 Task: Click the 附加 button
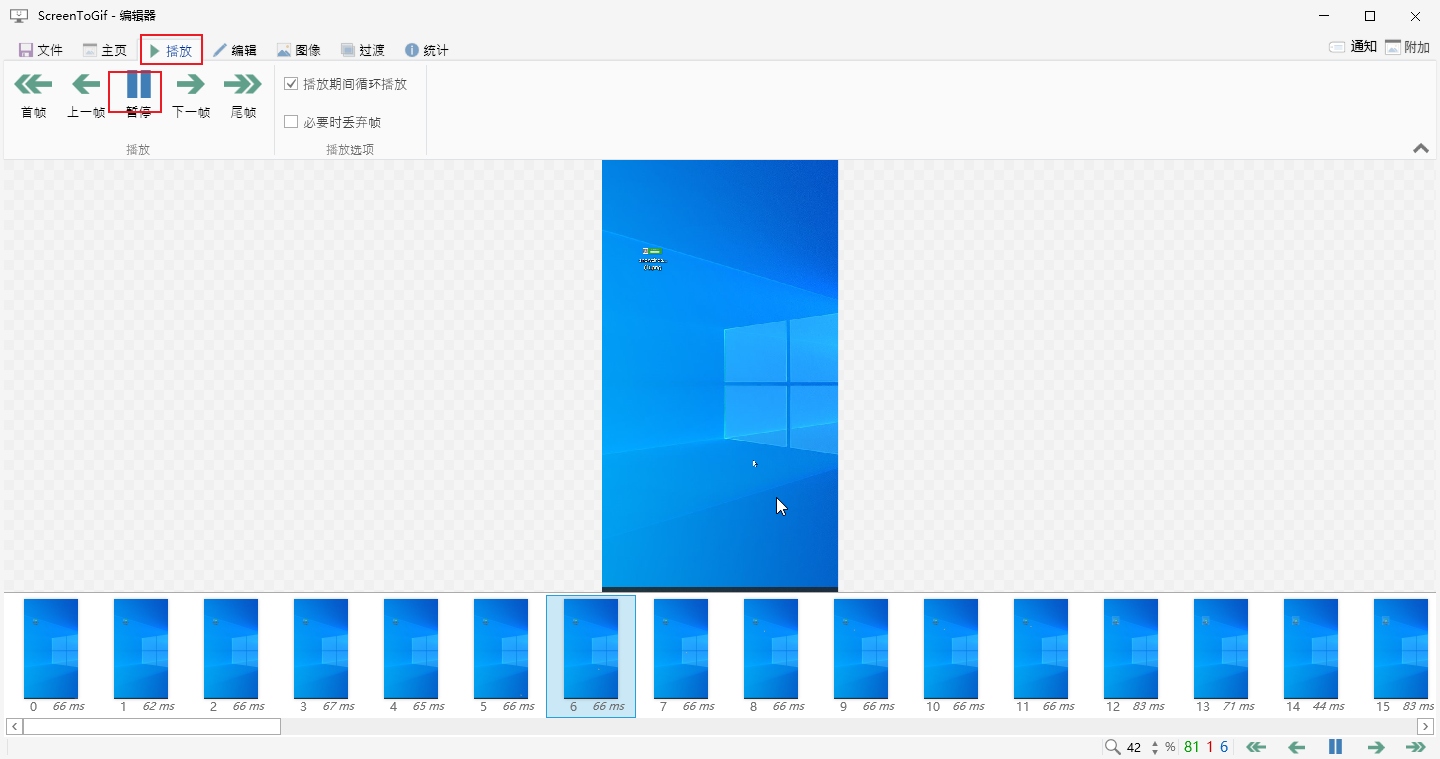(x=1407, y=47)
